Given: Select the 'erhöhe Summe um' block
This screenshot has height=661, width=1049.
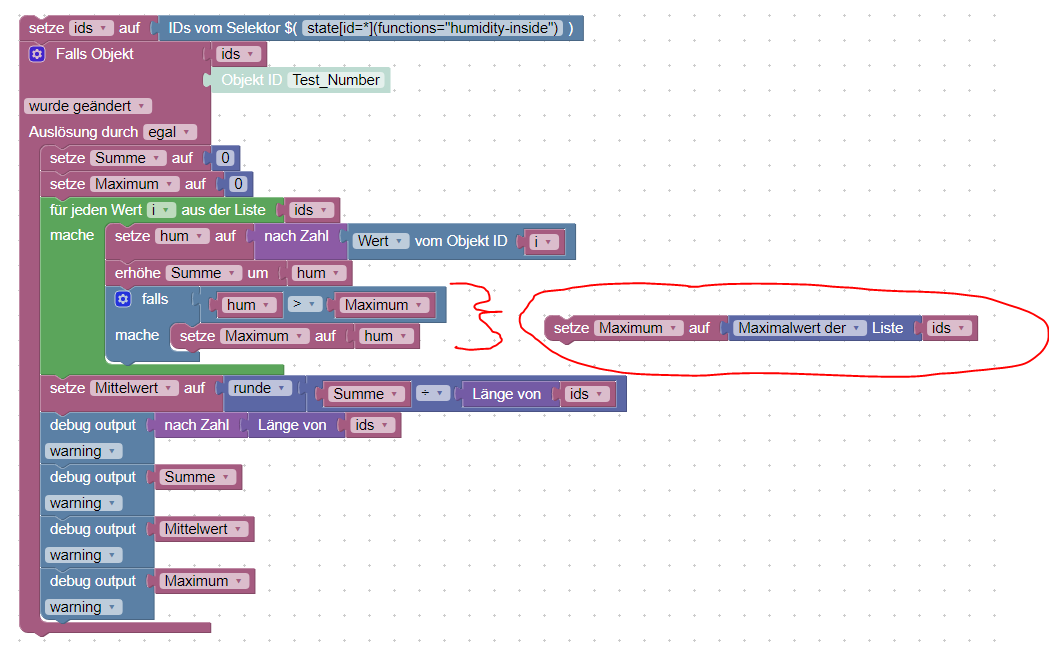Looking at the screenshot, I should tap(194, 273).
